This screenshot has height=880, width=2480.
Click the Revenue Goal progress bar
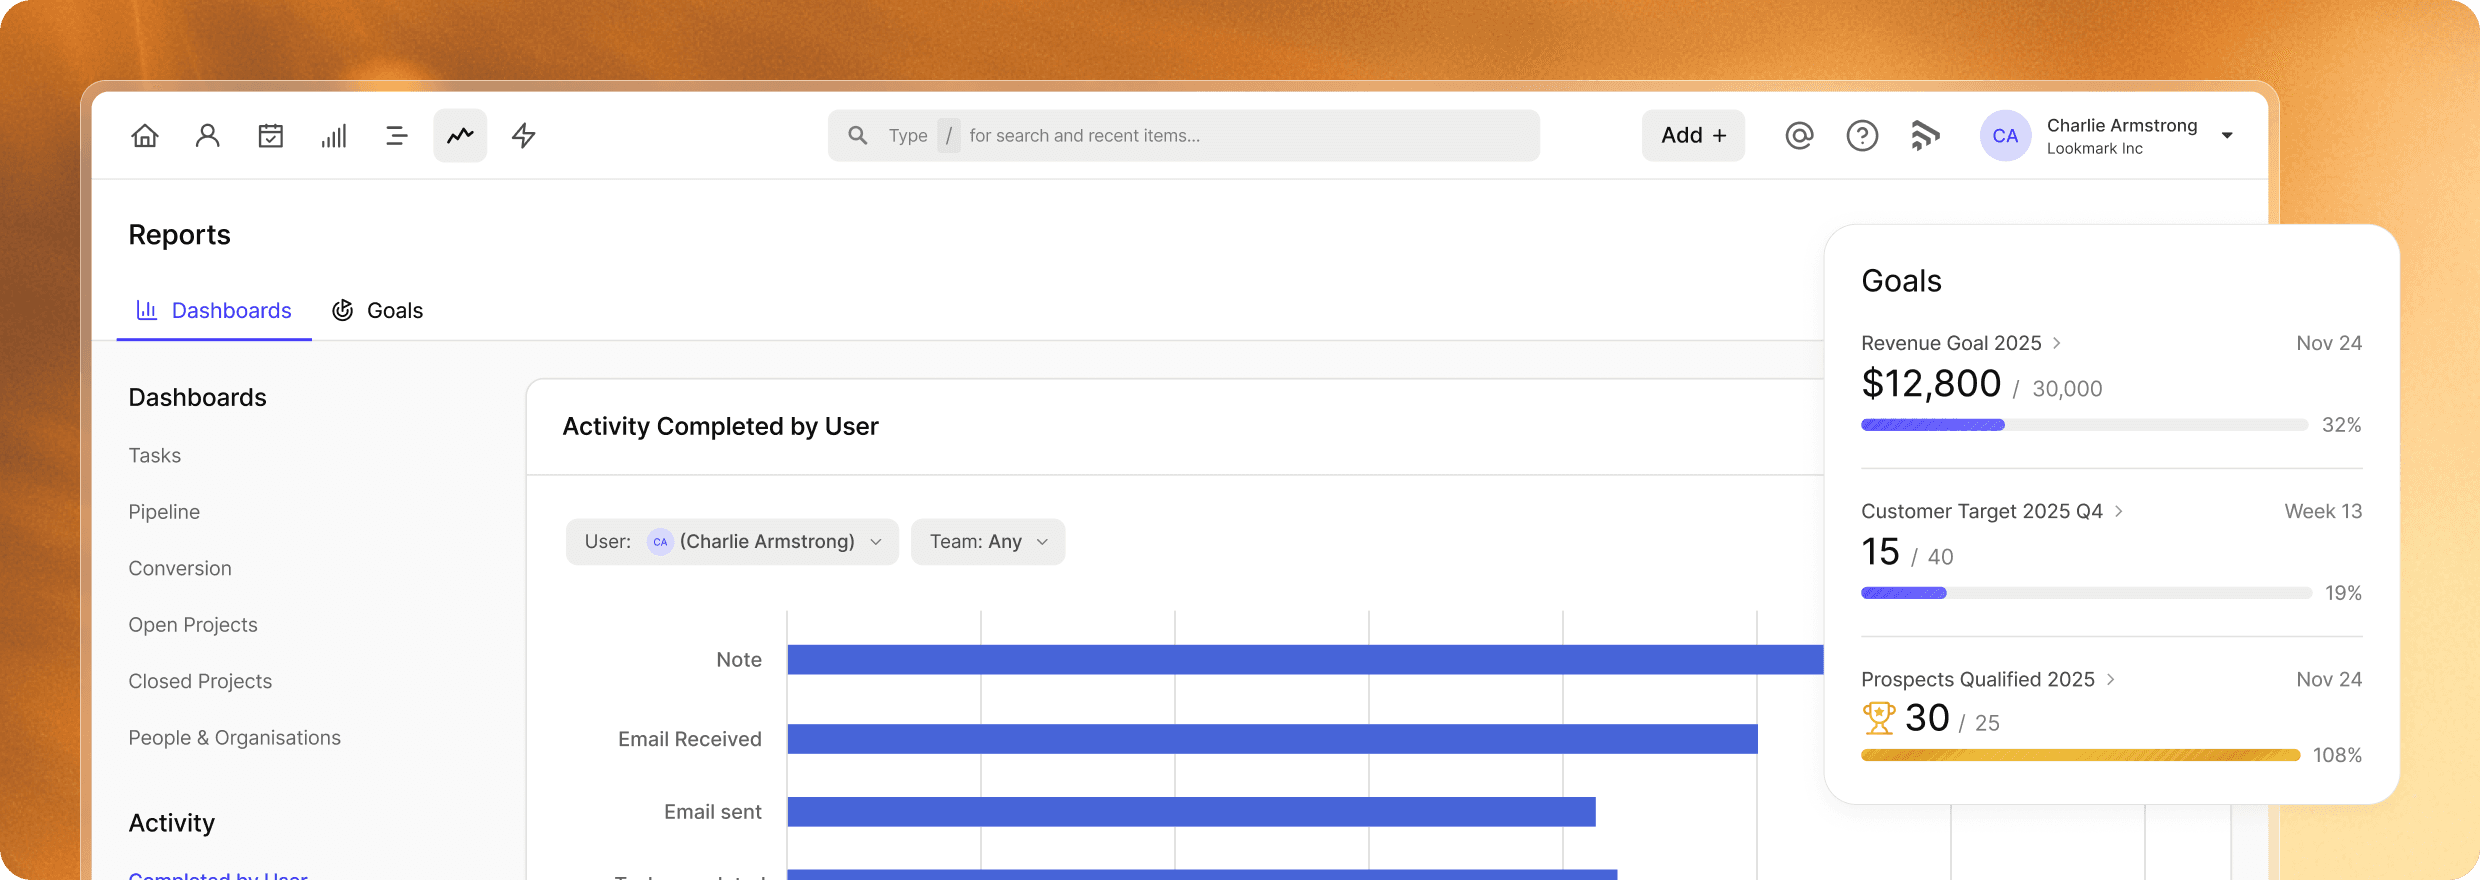click(x=2083, y=425)
